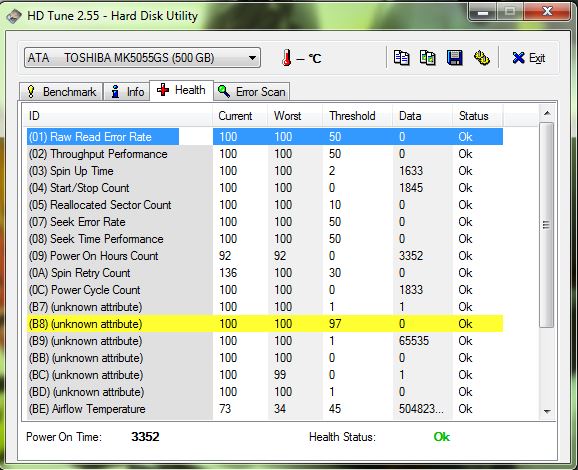
Task: Click the save floppy disk icon
Action: 454,58
